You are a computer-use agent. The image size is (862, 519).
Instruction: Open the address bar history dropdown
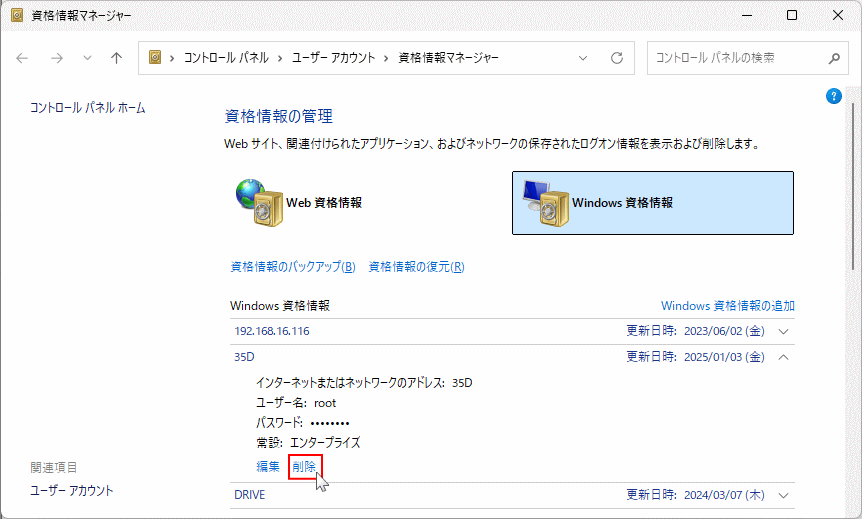pyautogui.click(x=583, y=58)
